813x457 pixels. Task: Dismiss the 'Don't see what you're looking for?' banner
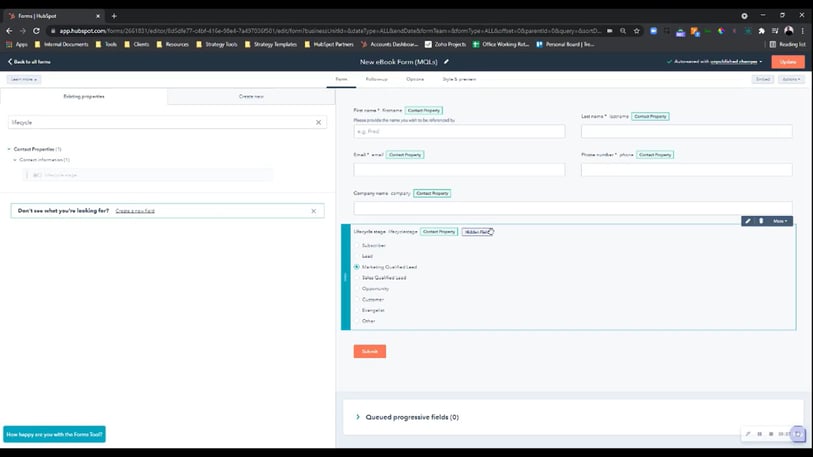[x=314, y=211]
